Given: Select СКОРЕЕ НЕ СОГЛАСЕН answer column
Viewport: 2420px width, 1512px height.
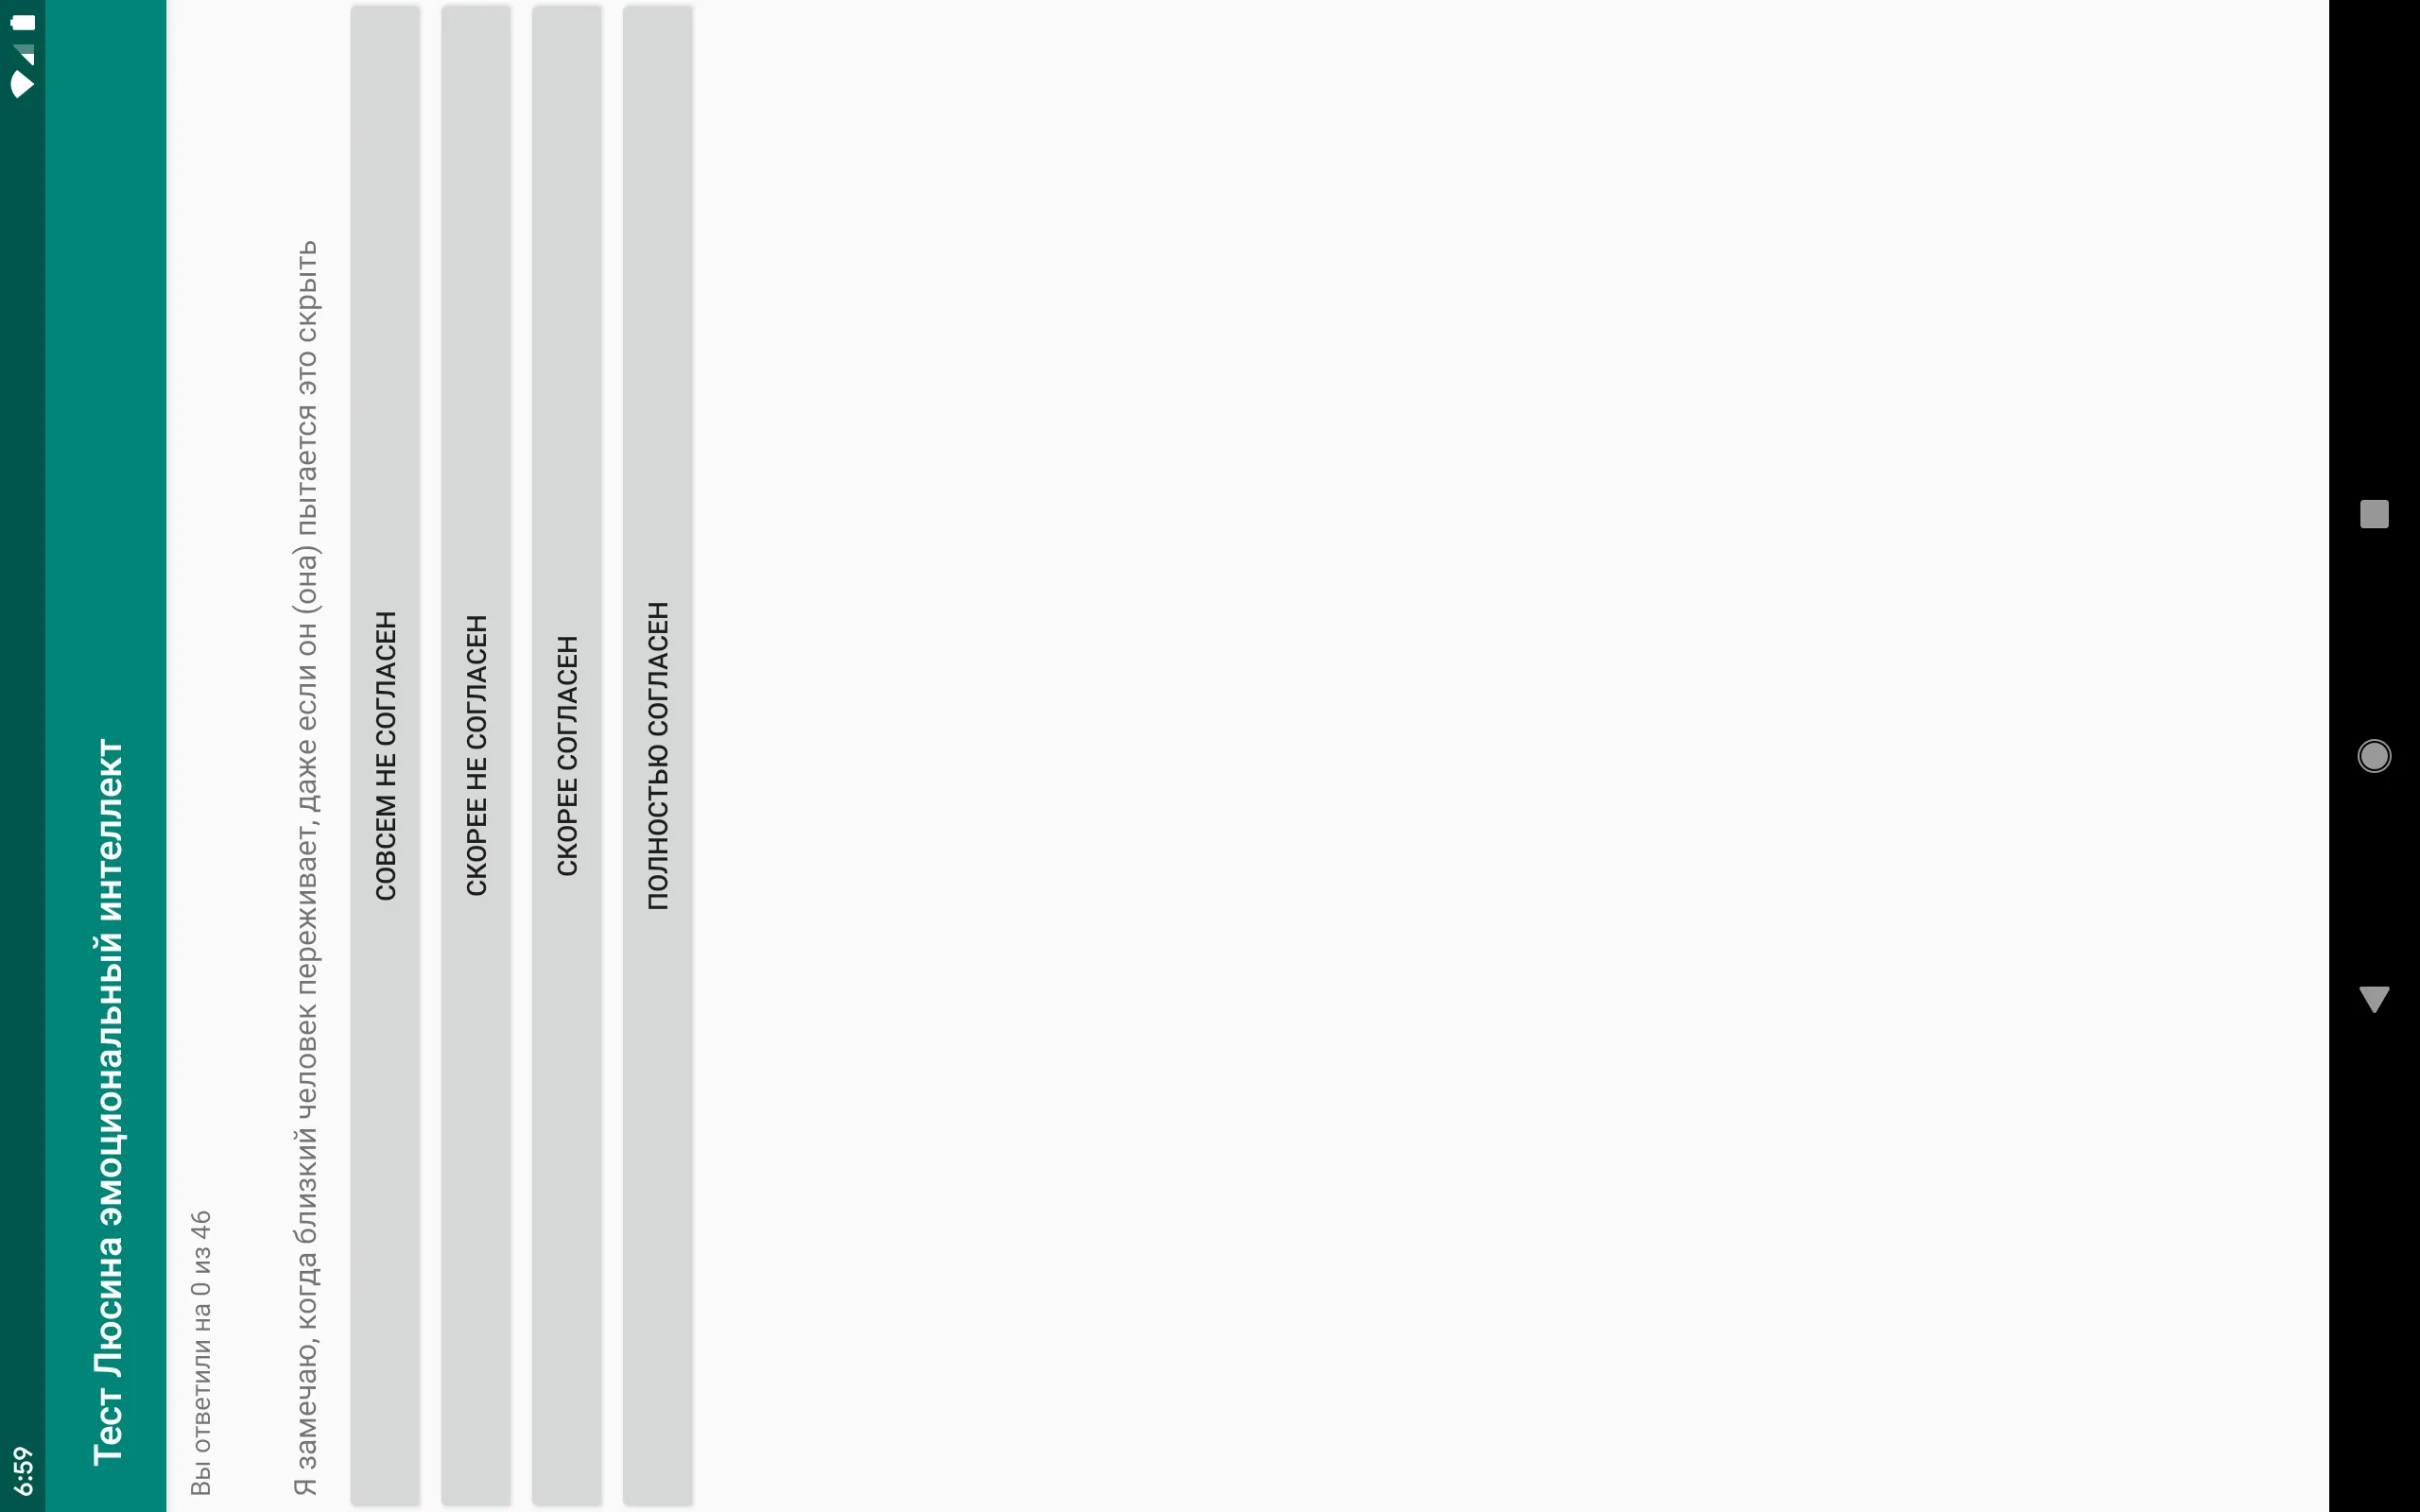Looking at the screenshot, I should (475, 756).
